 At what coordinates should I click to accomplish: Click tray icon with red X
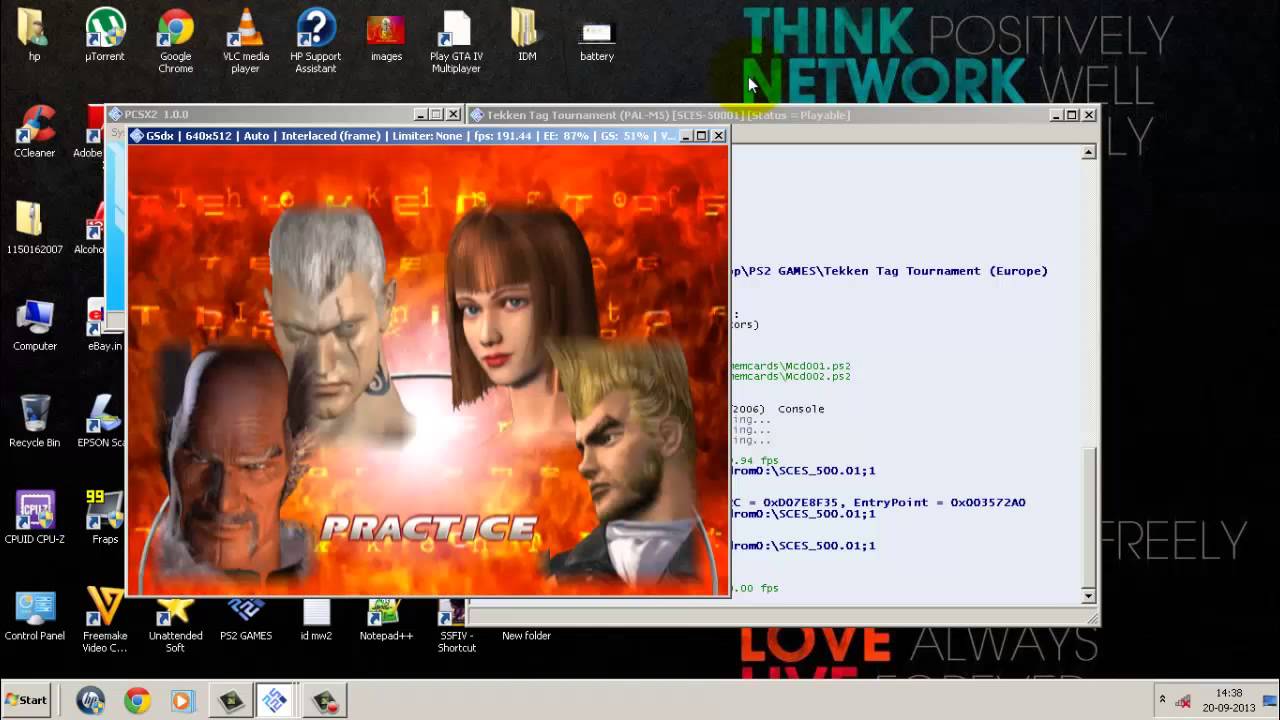click(1183, 701)
